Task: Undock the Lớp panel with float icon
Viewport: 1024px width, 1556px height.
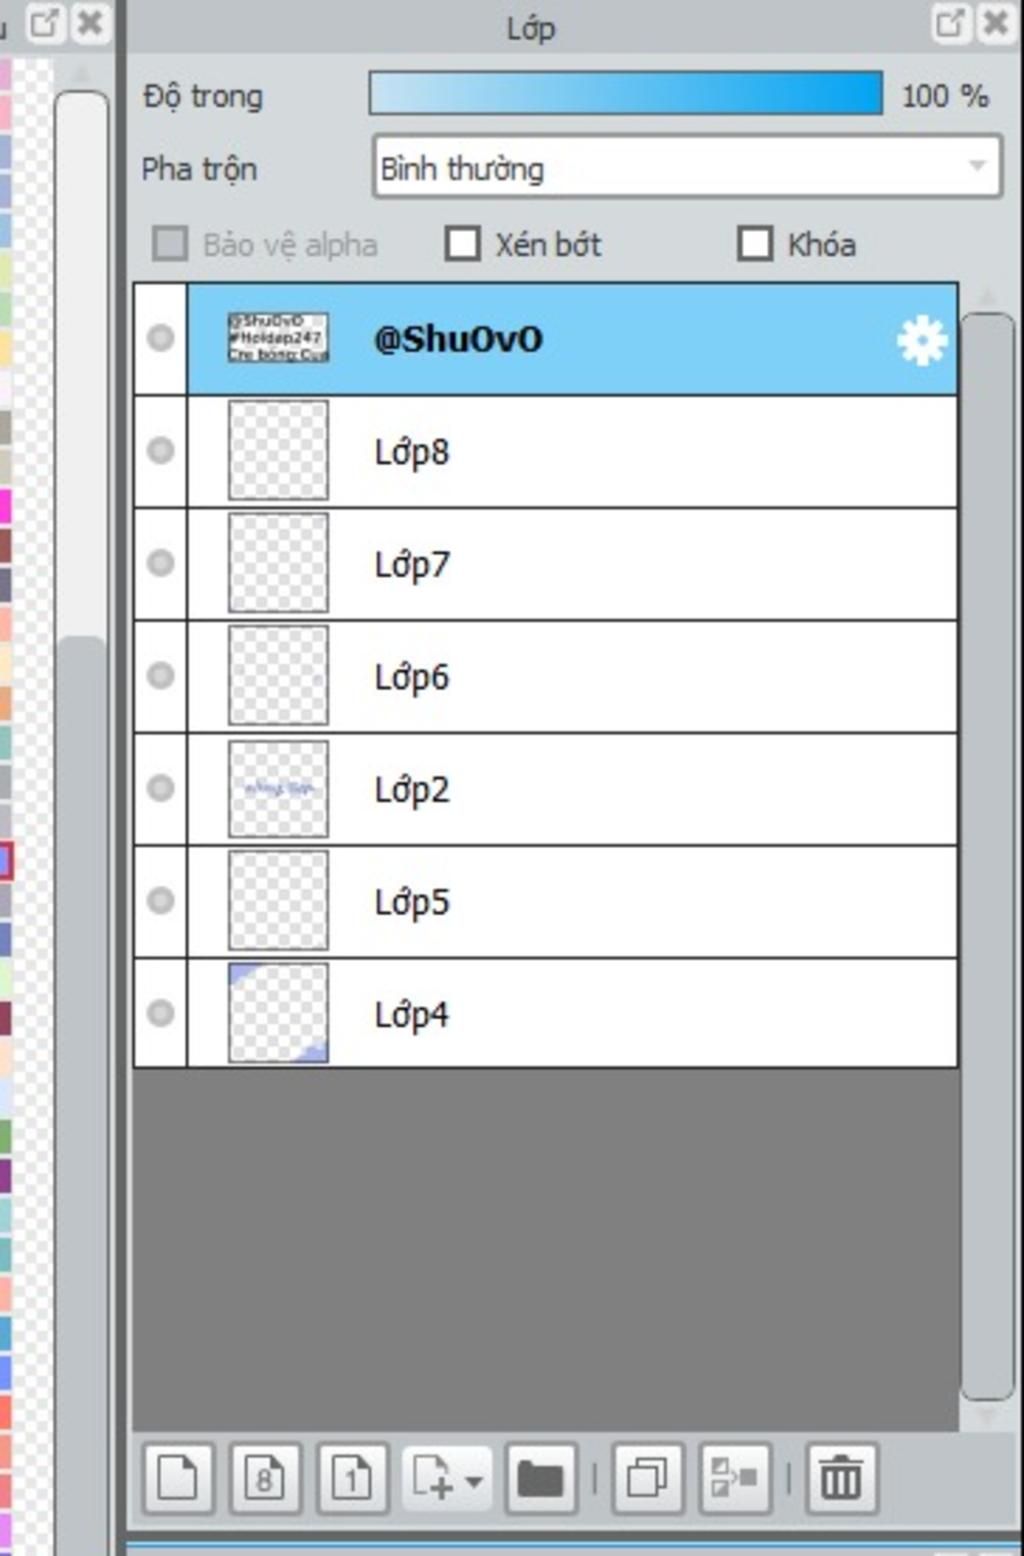Action: coord(950,24)
